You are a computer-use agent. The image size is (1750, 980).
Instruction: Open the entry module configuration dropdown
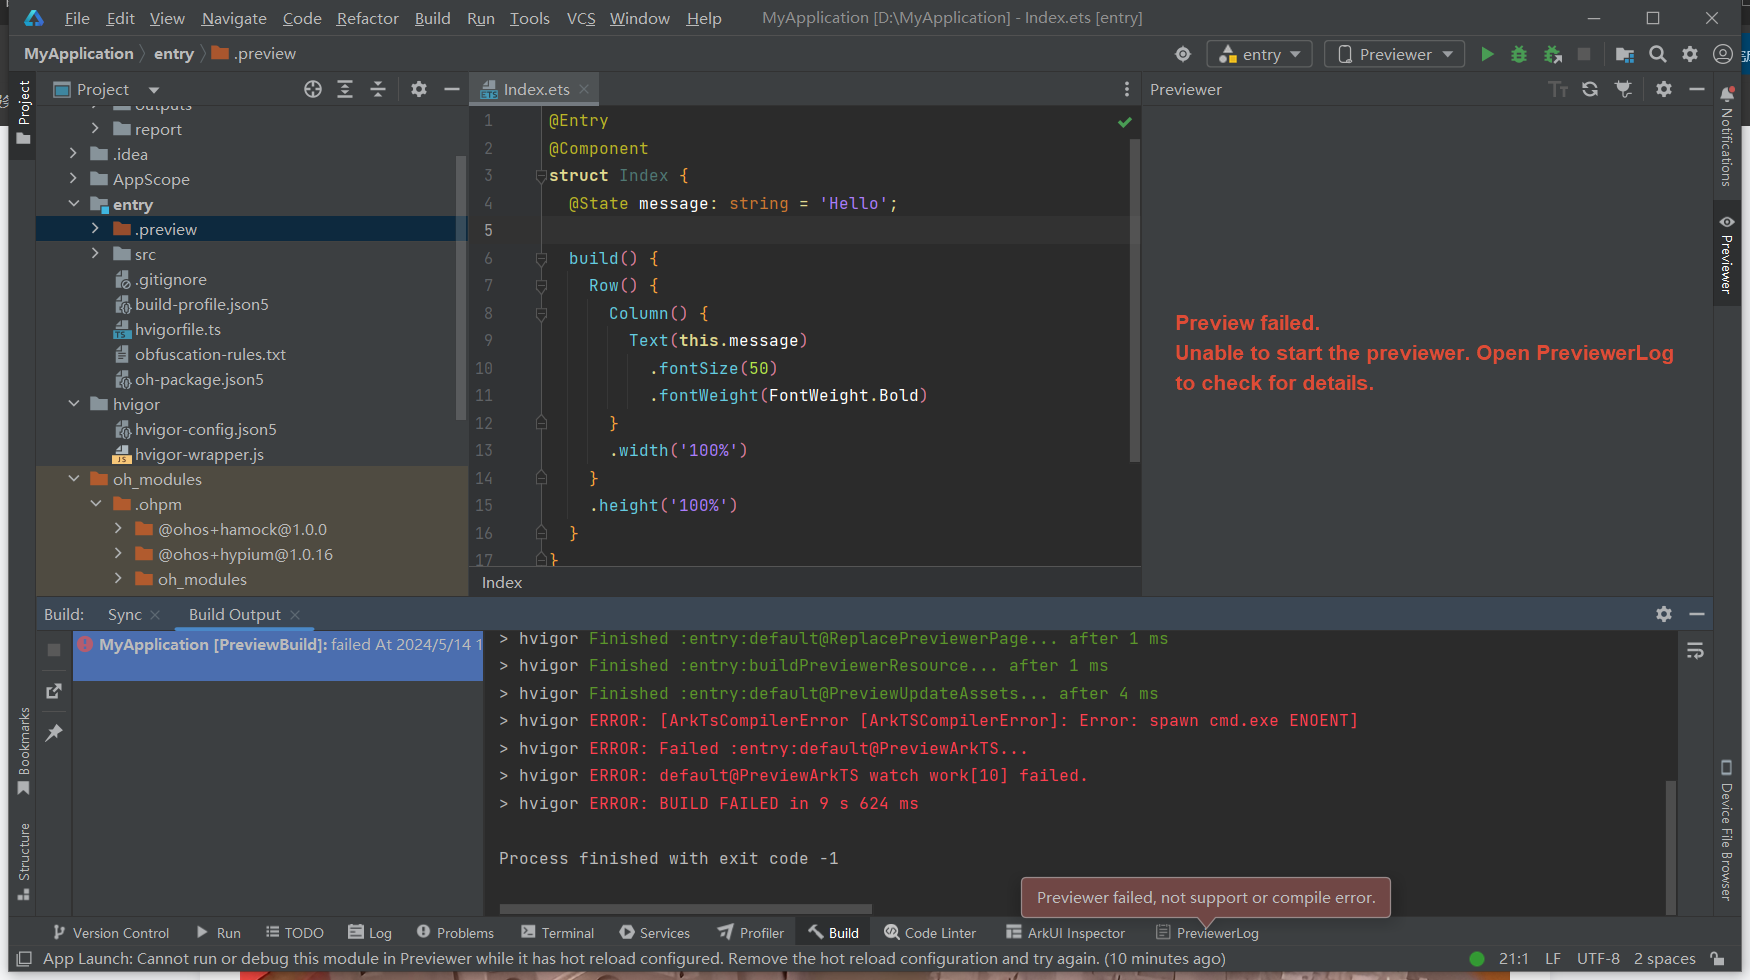point(1260,54)
